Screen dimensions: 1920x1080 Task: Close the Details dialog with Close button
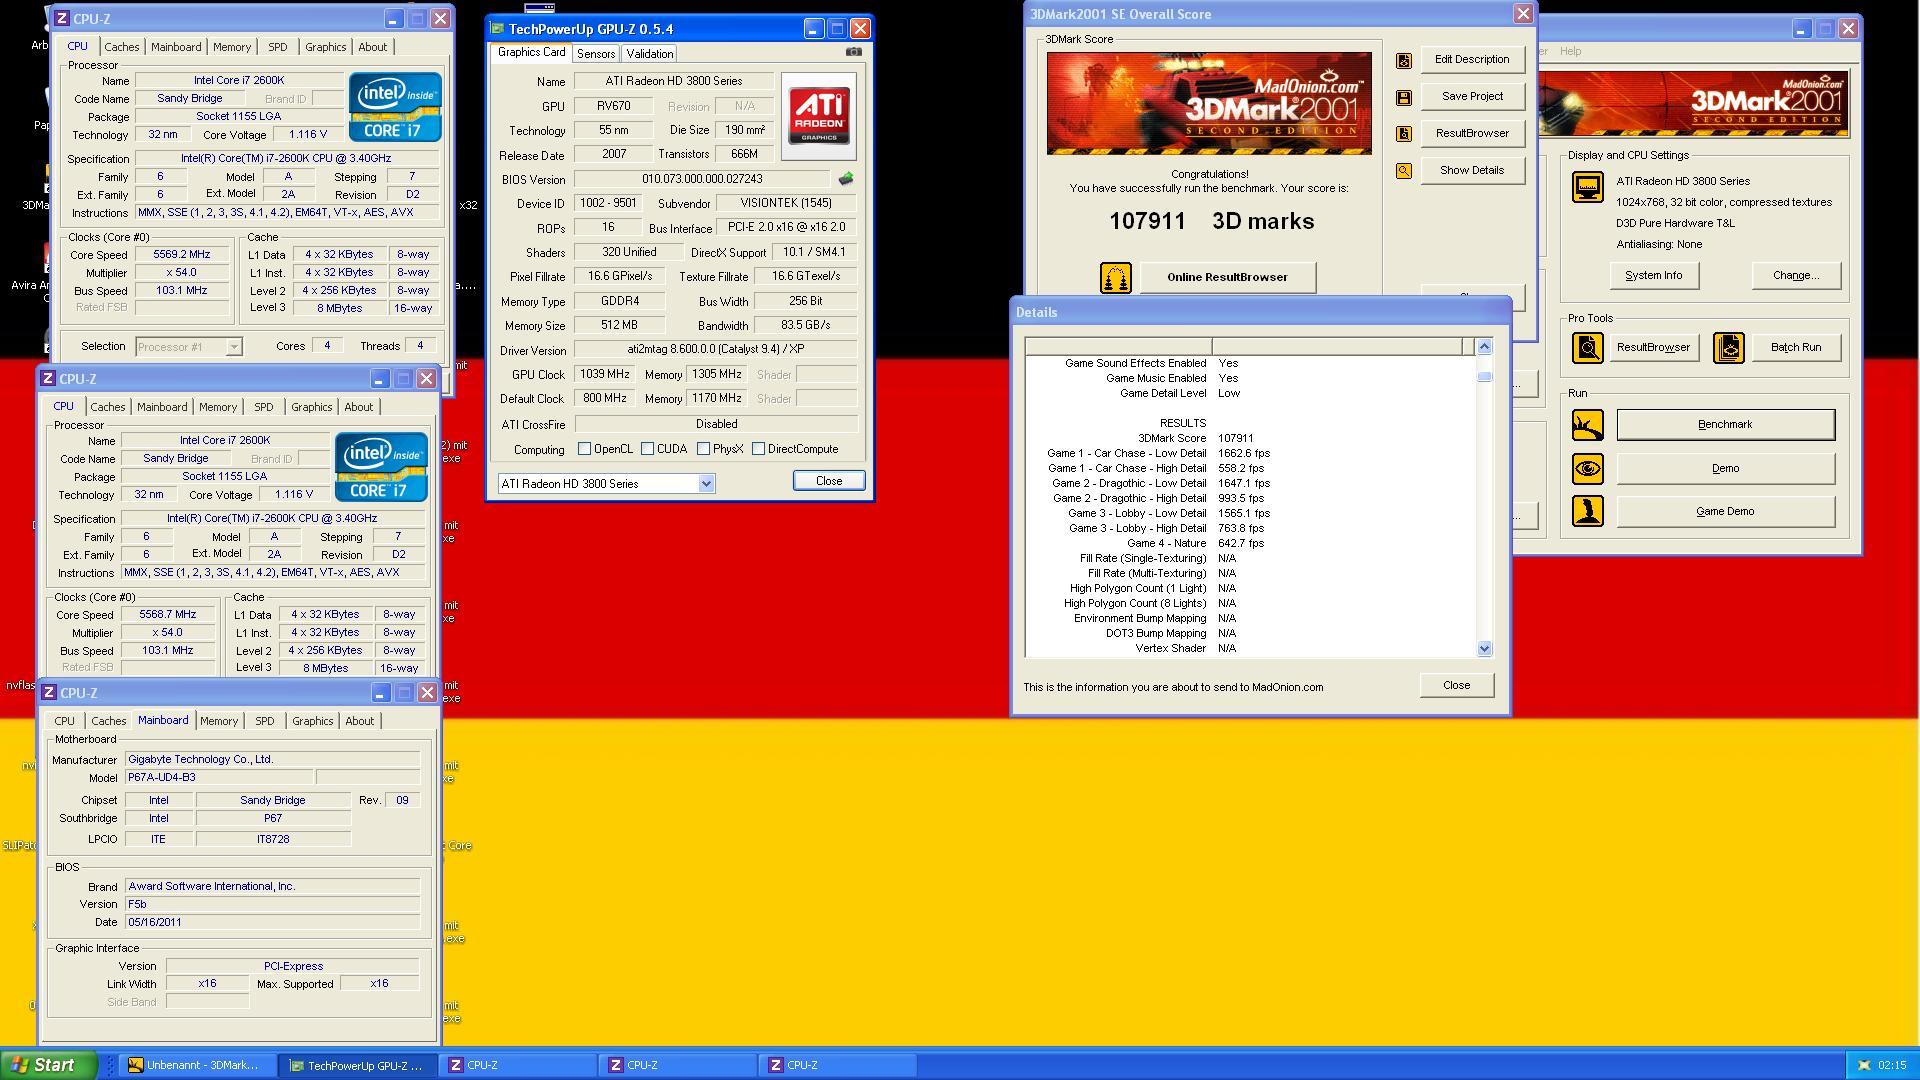click(1457, 686)
